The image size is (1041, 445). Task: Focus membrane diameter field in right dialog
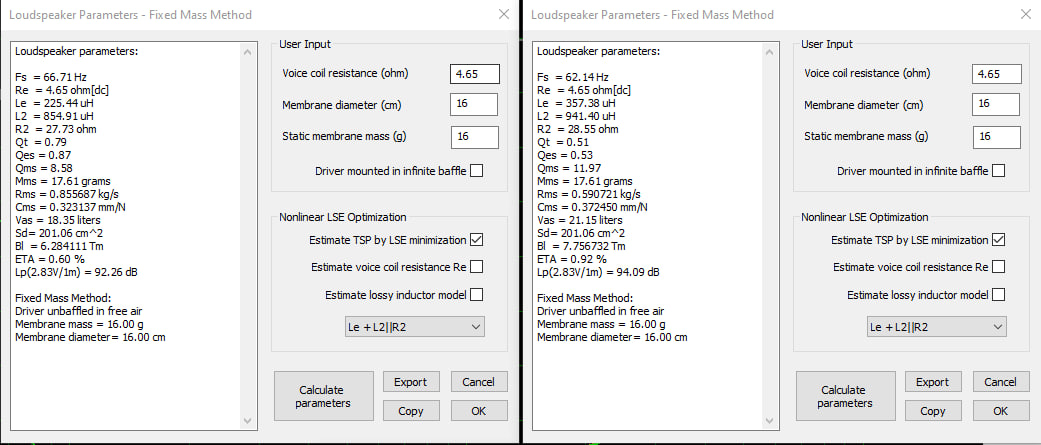click(x=996, y=104)
